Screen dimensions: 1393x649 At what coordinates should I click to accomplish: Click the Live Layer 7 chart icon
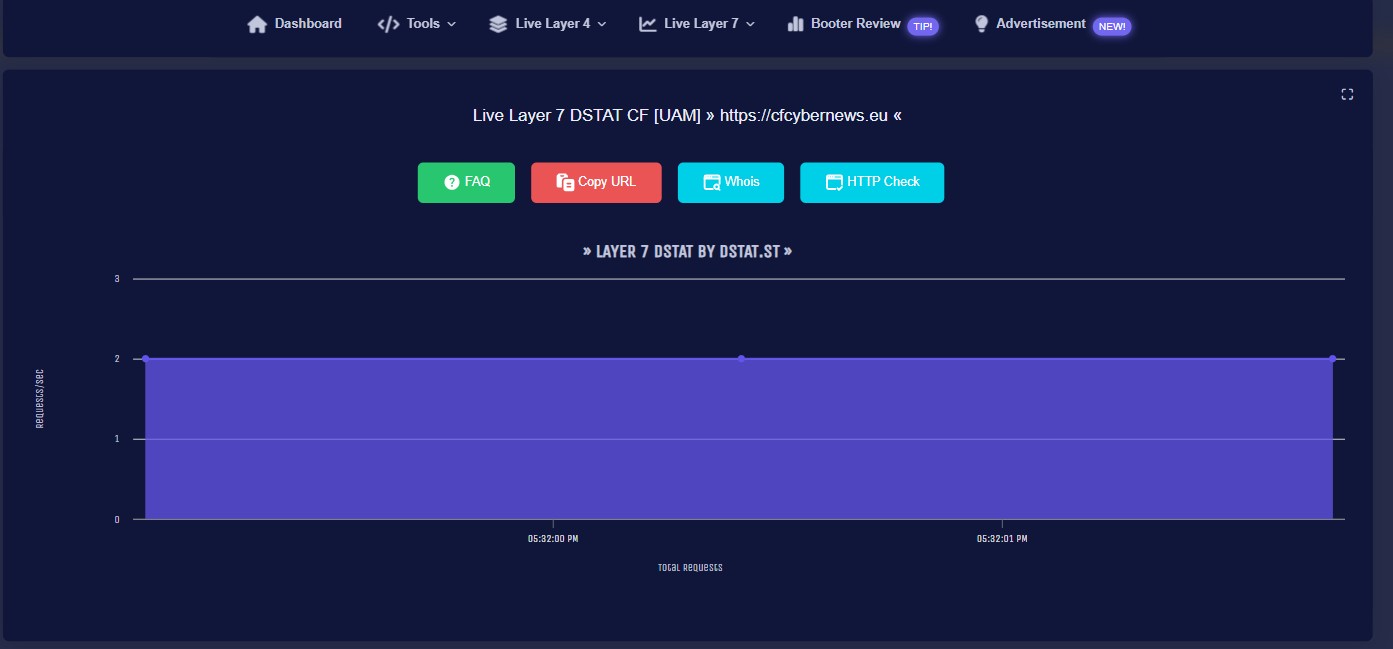pos(648,24)
